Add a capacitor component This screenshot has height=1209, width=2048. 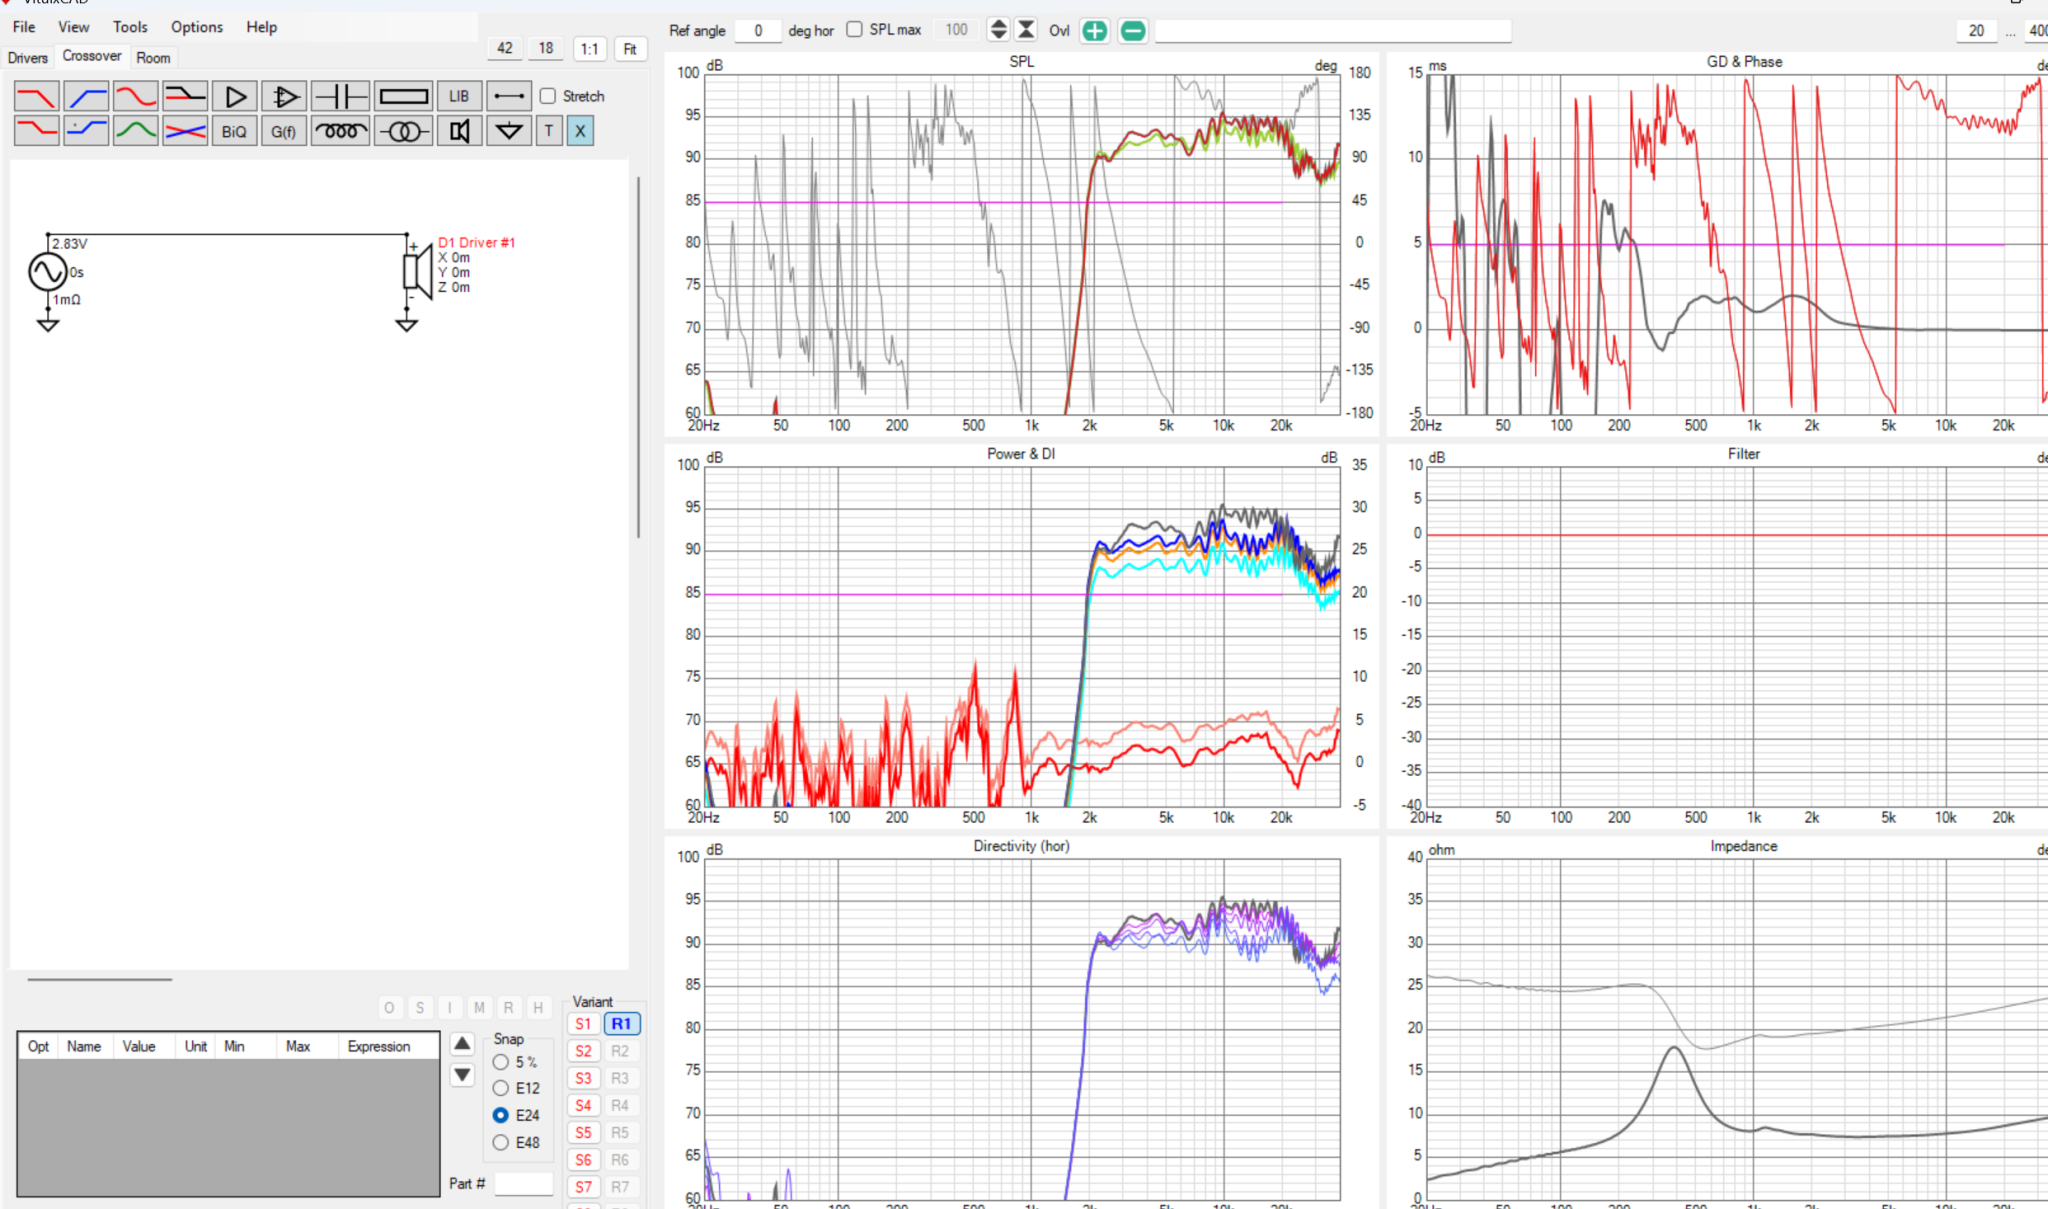point(340,96)
